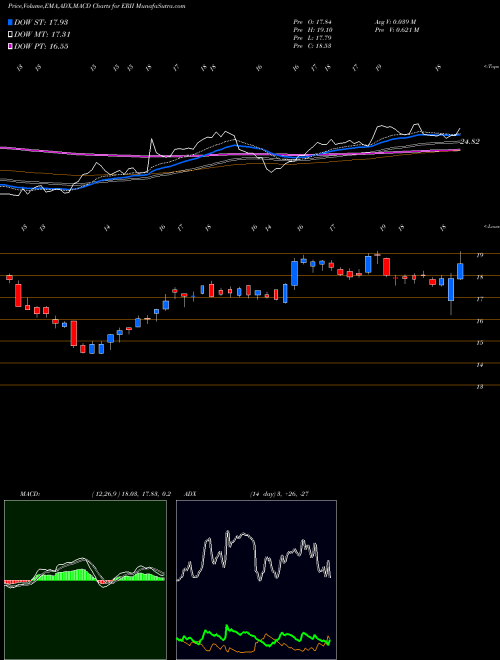The image size is (500, 660).
Task: Click the 16 price axis label
Action: [479, 321]
